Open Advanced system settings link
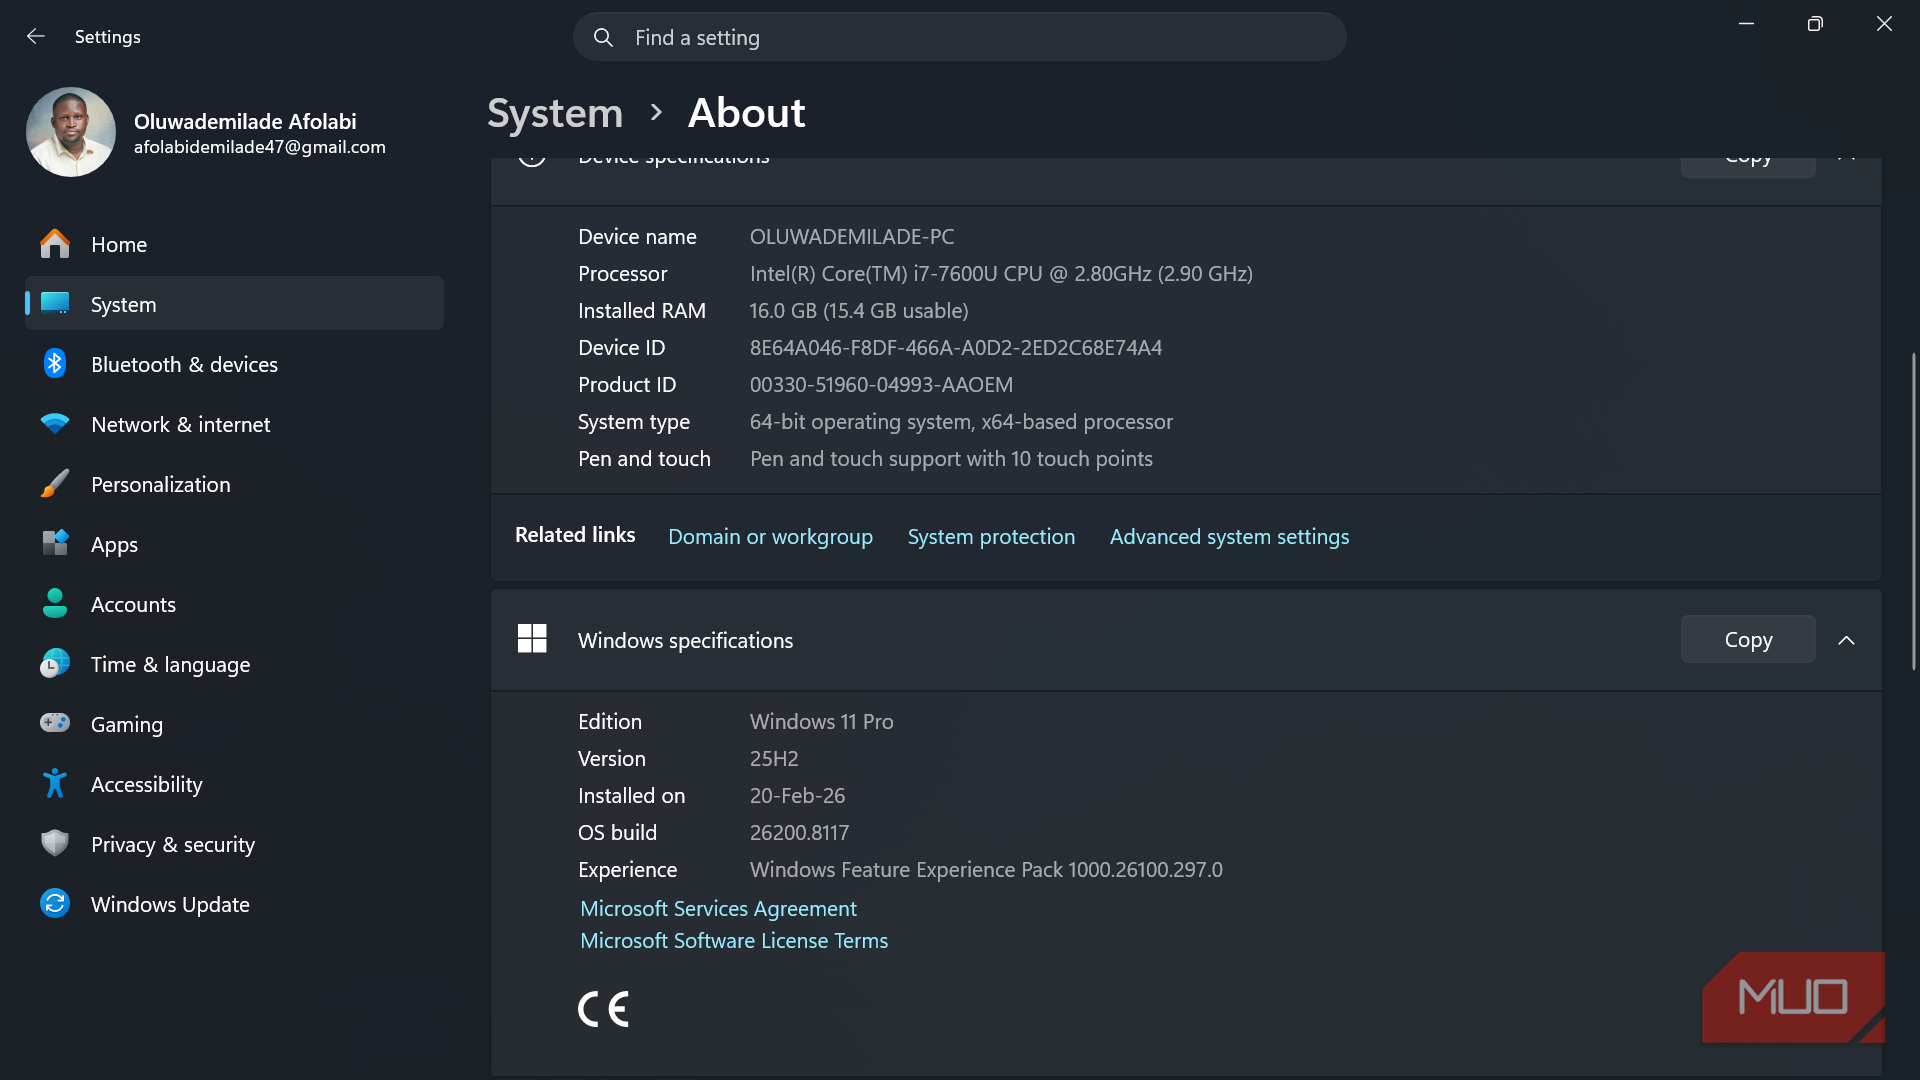 click(1229, 536)
